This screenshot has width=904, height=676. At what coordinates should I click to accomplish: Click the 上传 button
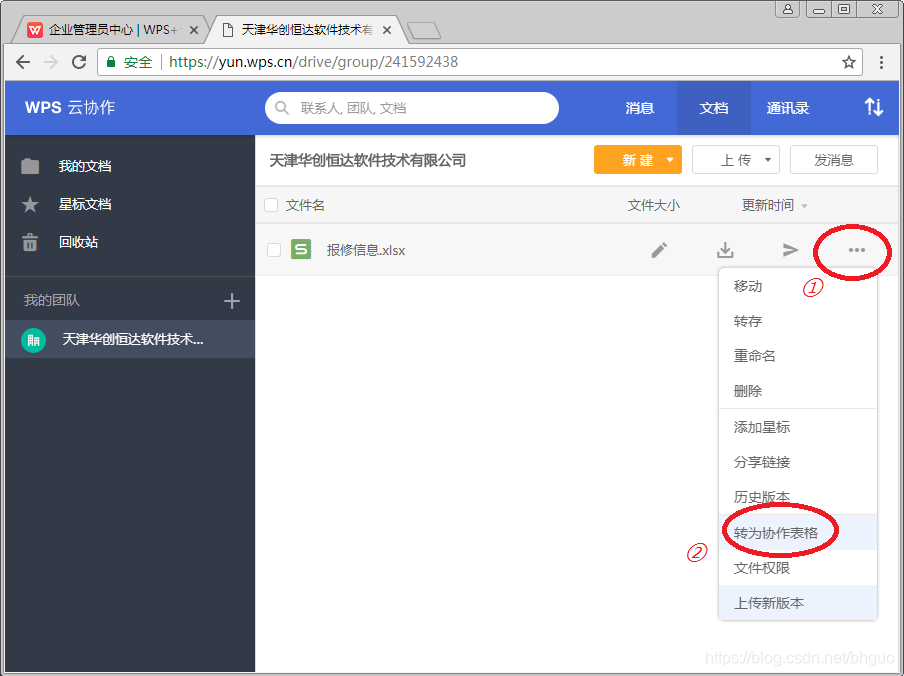click(x=736, y=160)
